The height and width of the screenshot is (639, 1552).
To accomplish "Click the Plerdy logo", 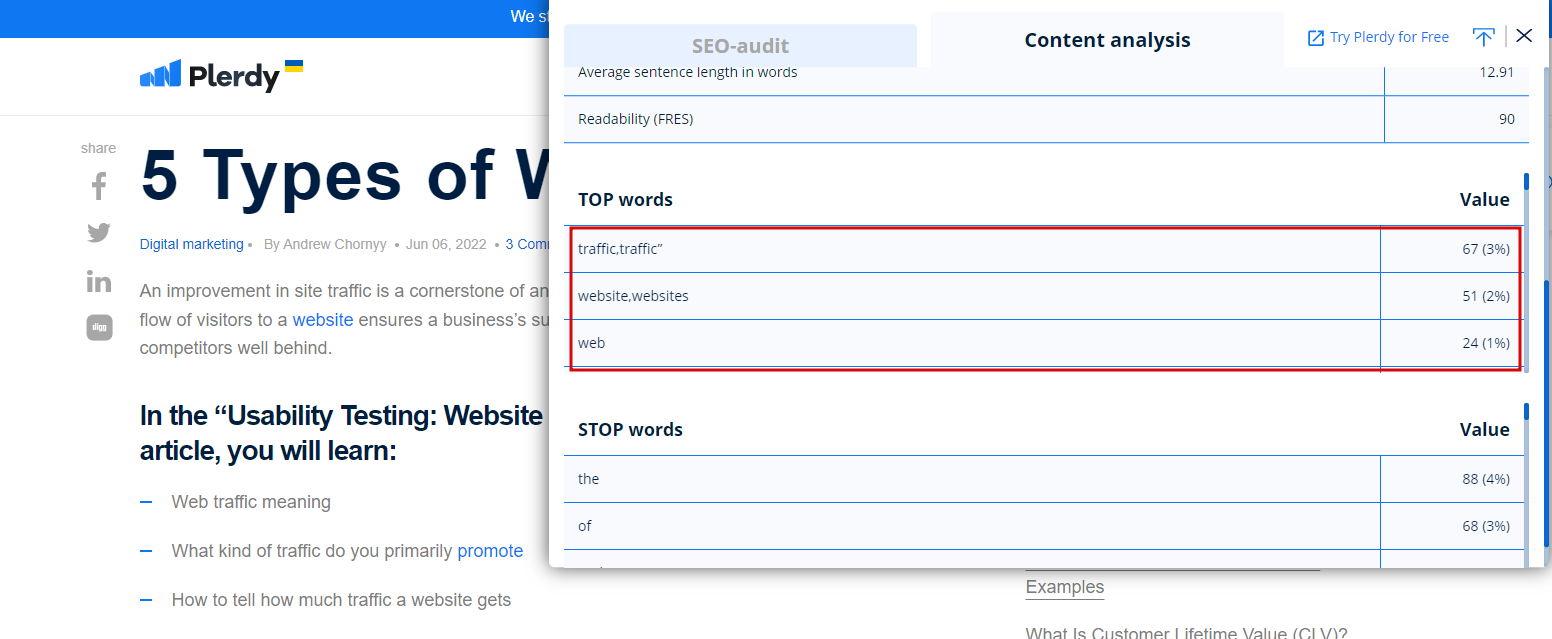I will pos(210,76).
